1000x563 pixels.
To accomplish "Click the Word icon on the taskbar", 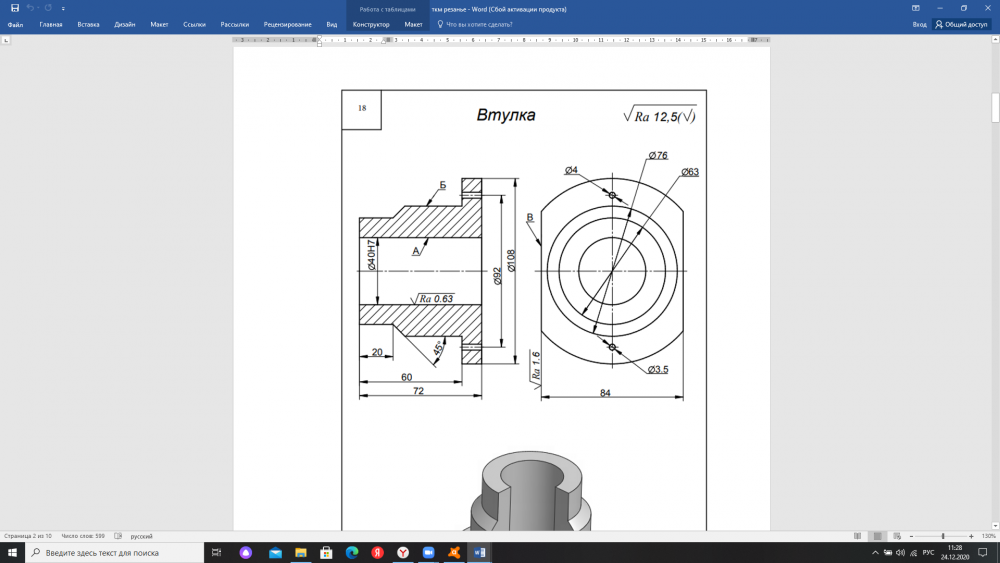I will coord(480,553).
